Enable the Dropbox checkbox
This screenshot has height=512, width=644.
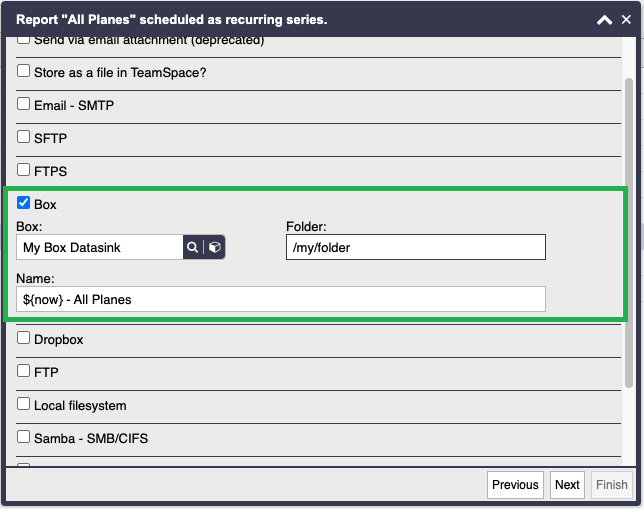pos(23,338)
